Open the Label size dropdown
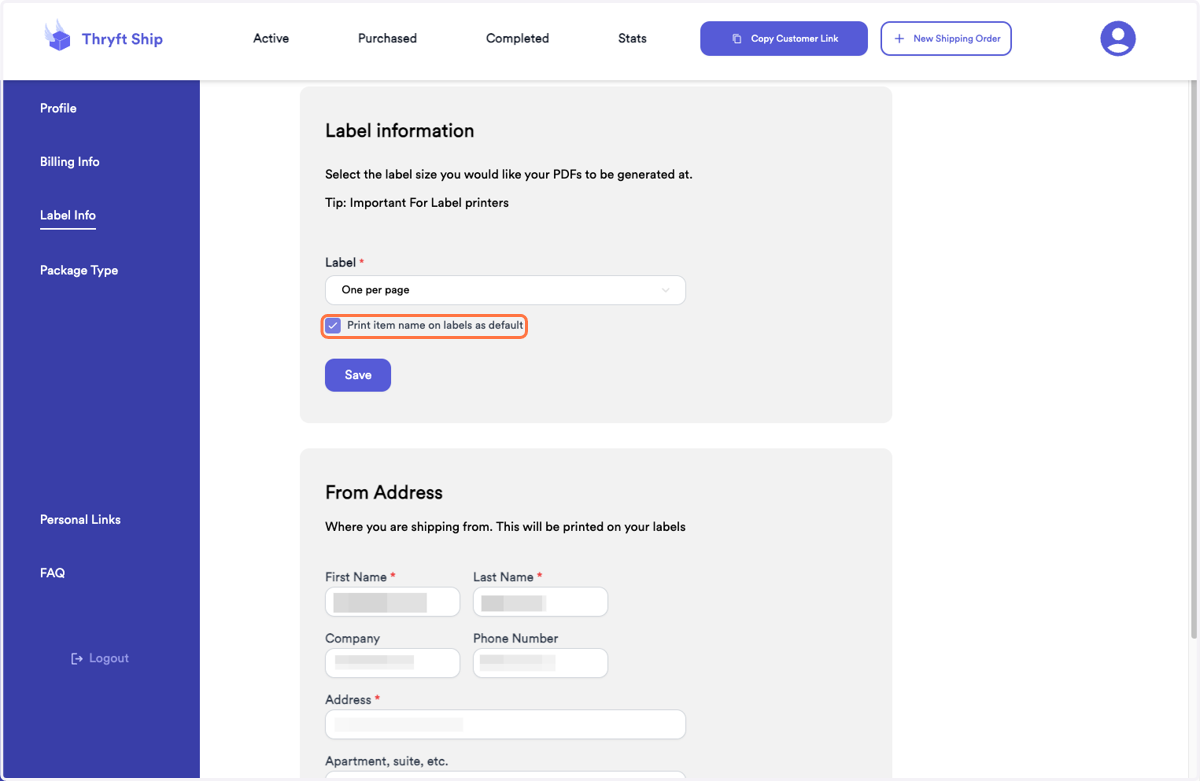 pos(505,290)
